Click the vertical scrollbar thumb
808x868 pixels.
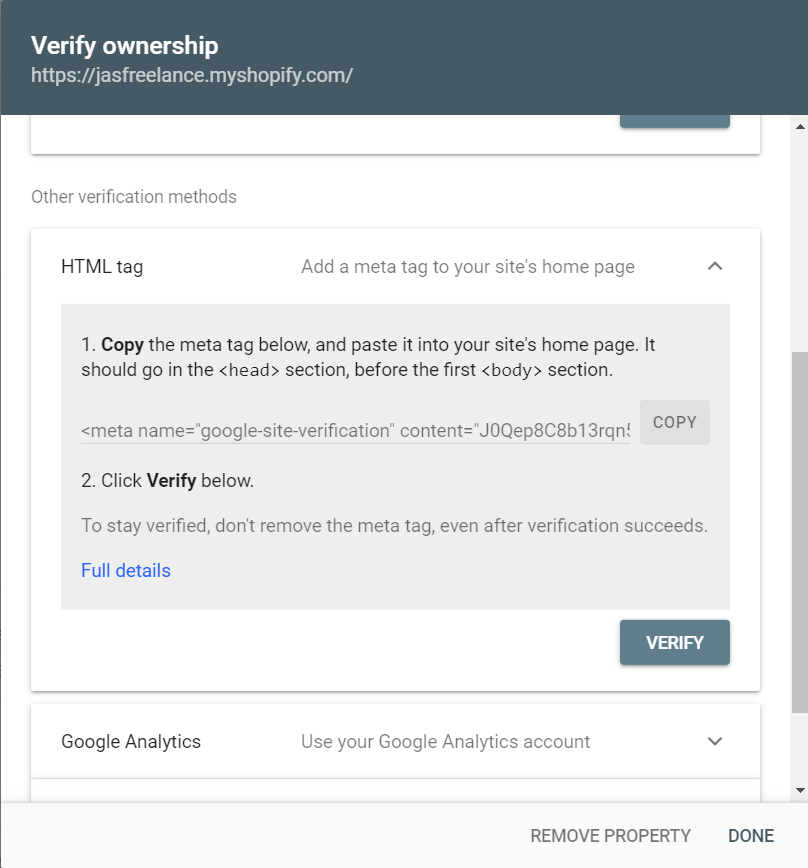tap(800, 533)
